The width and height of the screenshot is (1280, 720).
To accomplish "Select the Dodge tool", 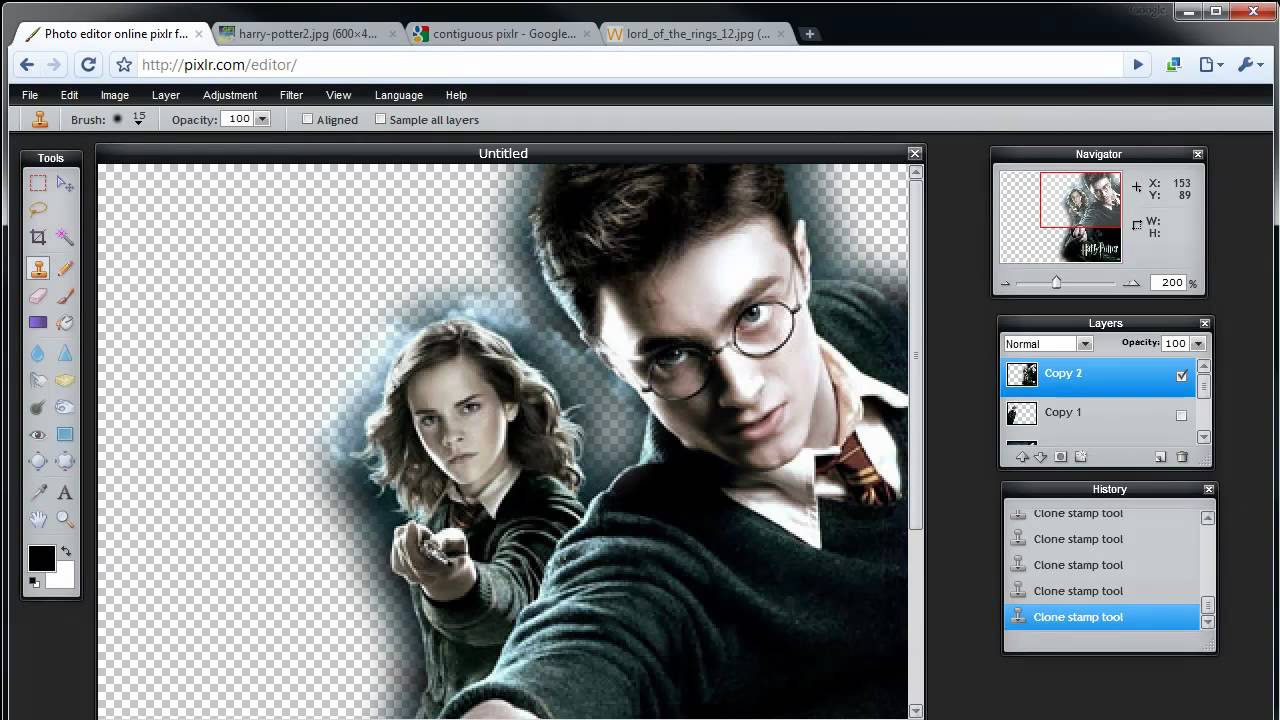I will 38,407.
